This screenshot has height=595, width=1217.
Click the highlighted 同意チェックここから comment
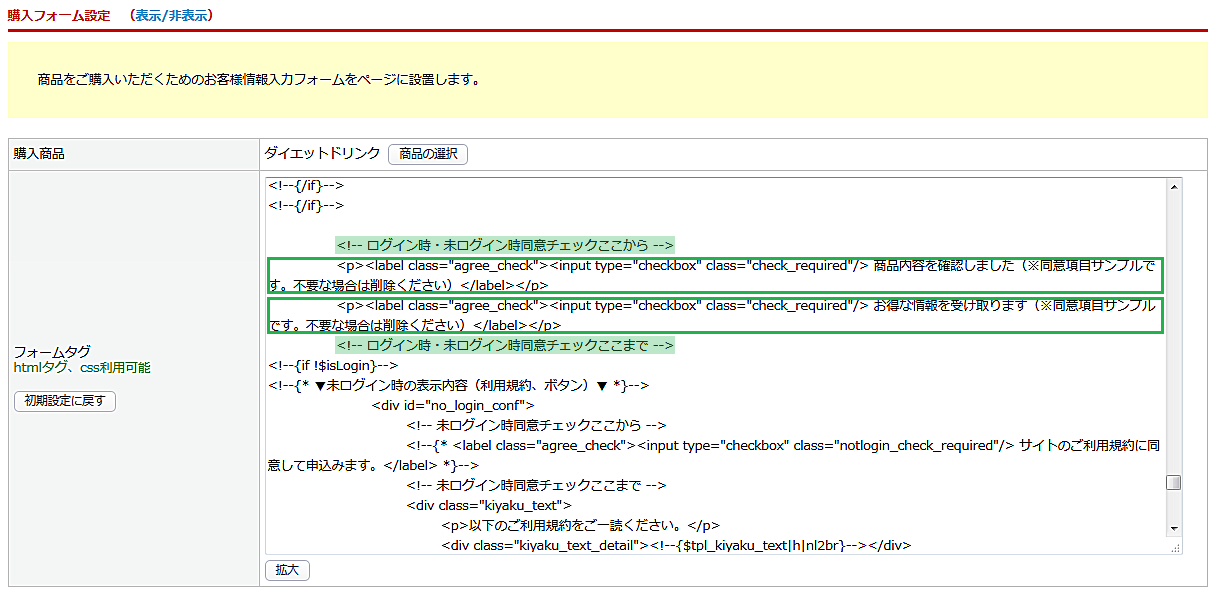click(x=505, y=245)
